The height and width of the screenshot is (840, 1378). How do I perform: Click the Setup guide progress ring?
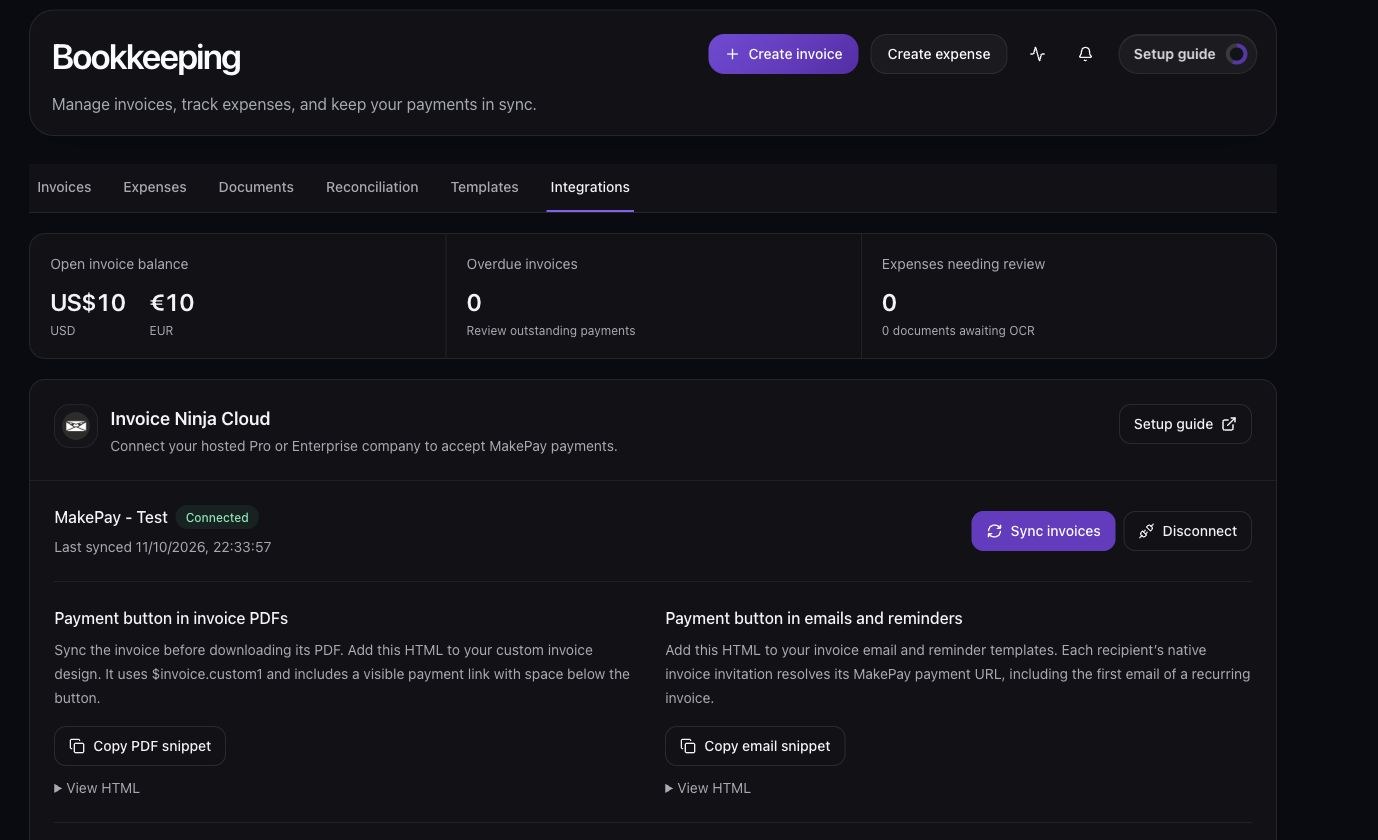coord(1237,54)
